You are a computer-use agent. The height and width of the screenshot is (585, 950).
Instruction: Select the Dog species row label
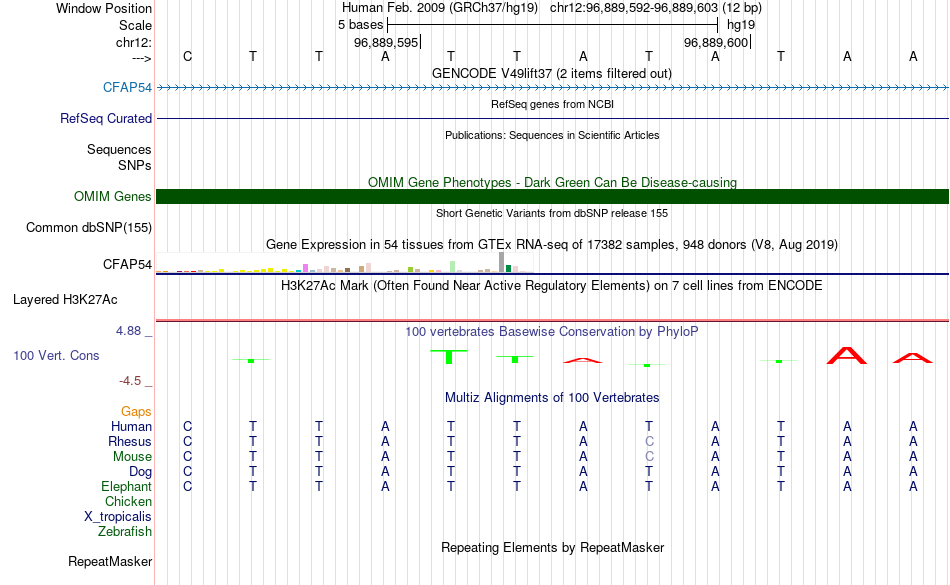point(140,472)
